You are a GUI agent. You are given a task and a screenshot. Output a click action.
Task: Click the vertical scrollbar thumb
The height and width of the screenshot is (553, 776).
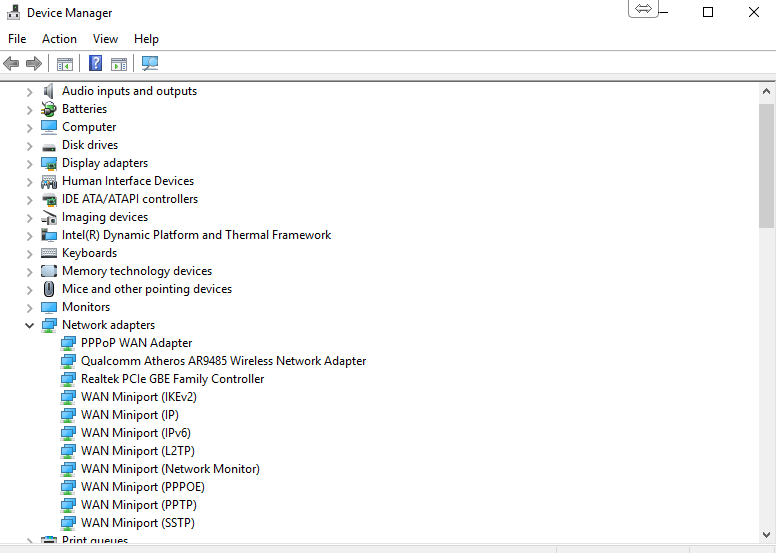(766, 166)
